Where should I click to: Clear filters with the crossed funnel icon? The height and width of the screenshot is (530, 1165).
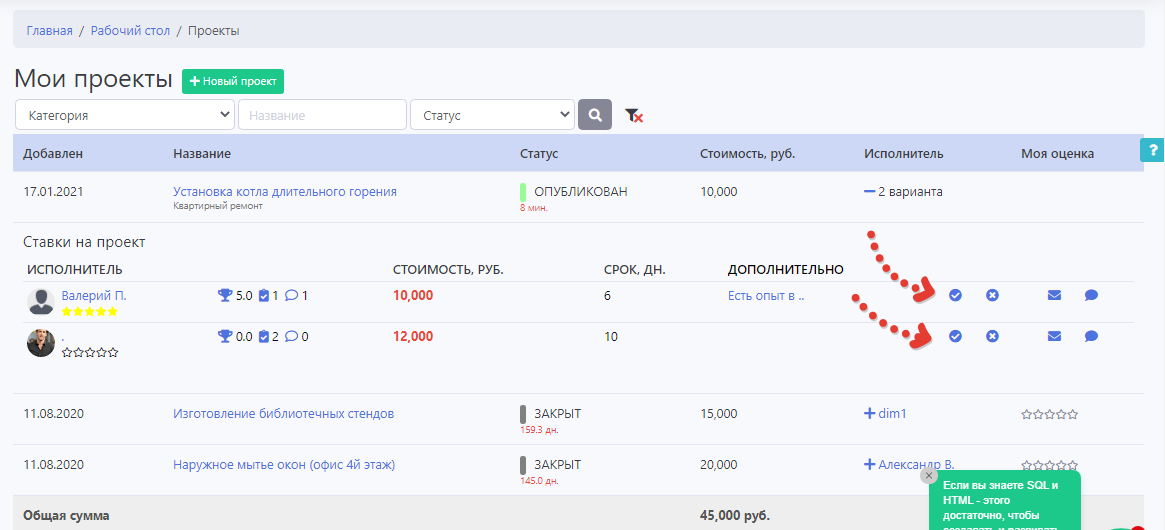634,116
